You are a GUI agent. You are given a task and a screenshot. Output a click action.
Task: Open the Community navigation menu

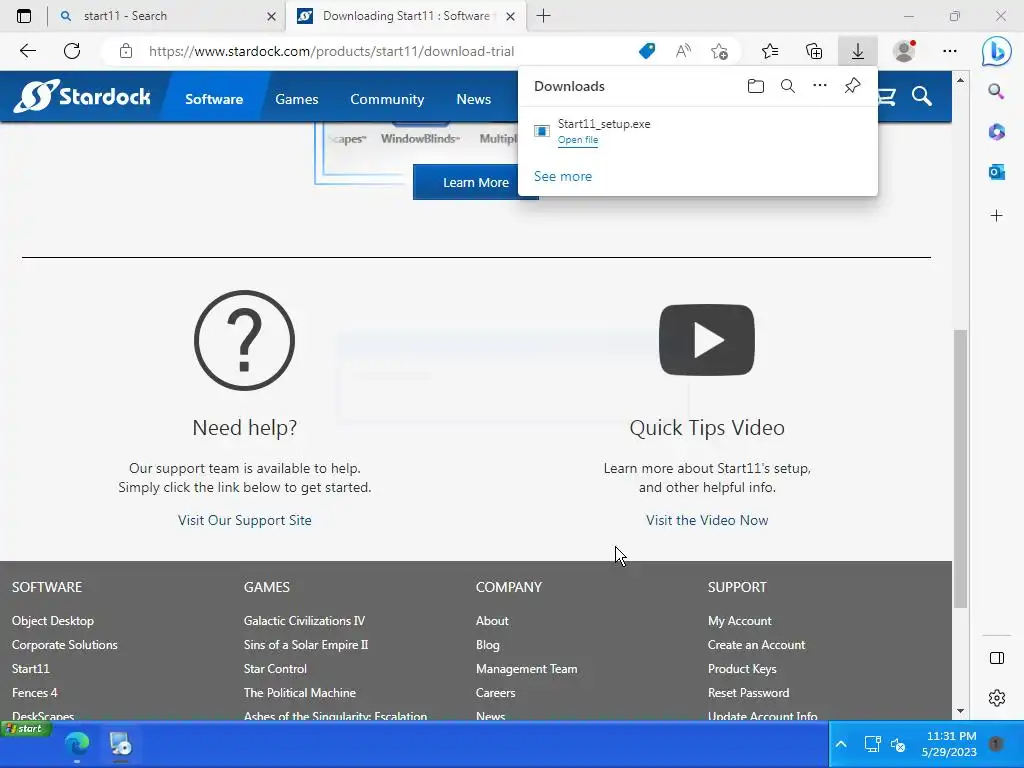[387, 99]
